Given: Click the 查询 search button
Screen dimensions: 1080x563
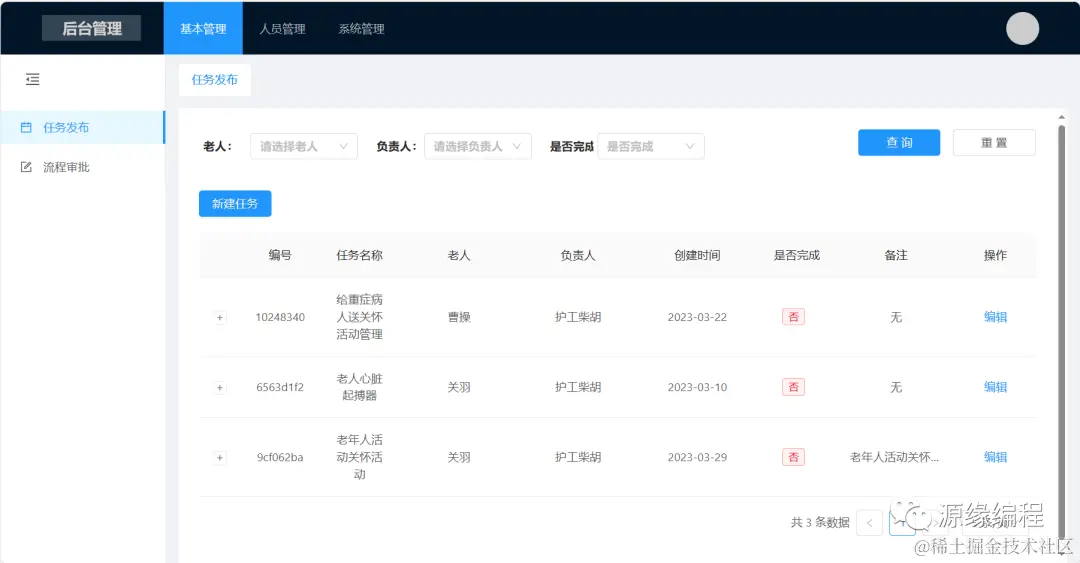Looking at the screenshot, I should pyautogui.click(x=899, y=143).
